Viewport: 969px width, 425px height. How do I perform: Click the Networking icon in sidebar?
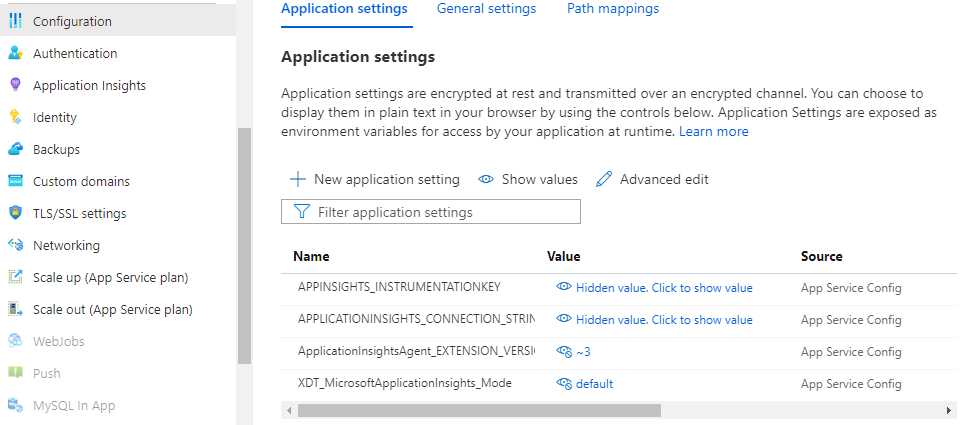click(15, 245)
